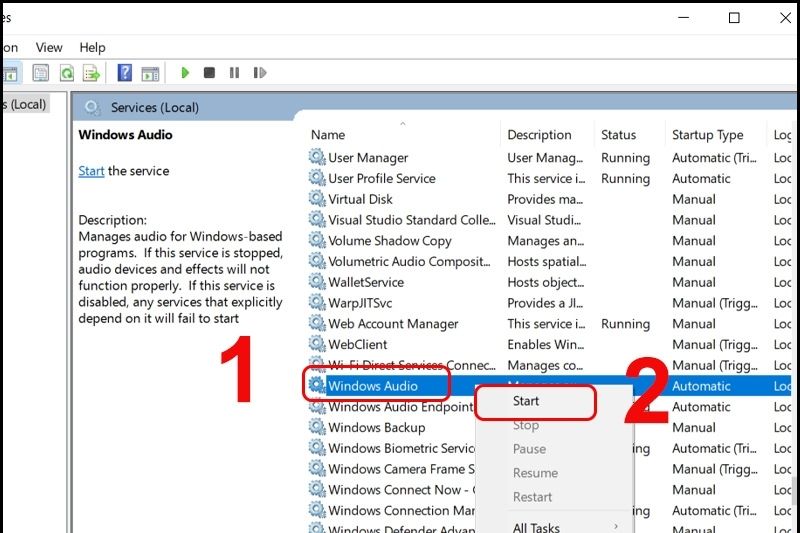Screen dimensions: 800x533
Task: Select the Volume Shadow Copy service
Action: click(390, 241)
